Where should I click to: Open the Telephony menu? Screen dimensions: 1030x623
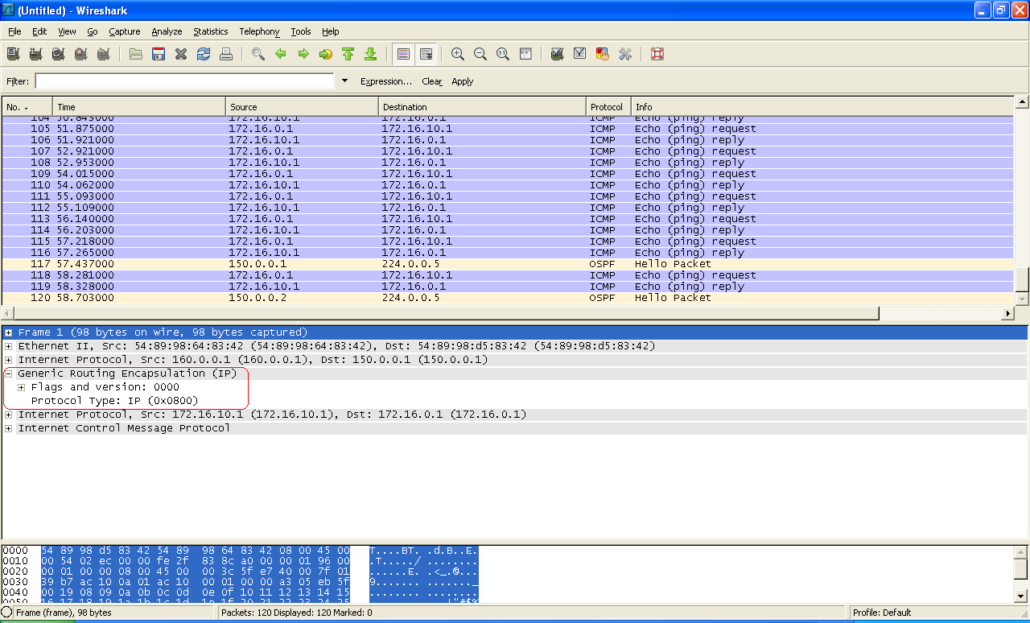coord(258,31)
